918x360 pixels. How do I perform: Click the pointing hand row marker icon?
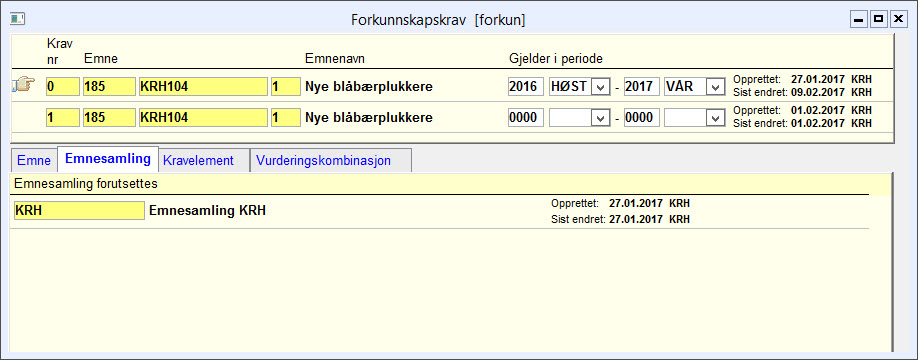23,85
